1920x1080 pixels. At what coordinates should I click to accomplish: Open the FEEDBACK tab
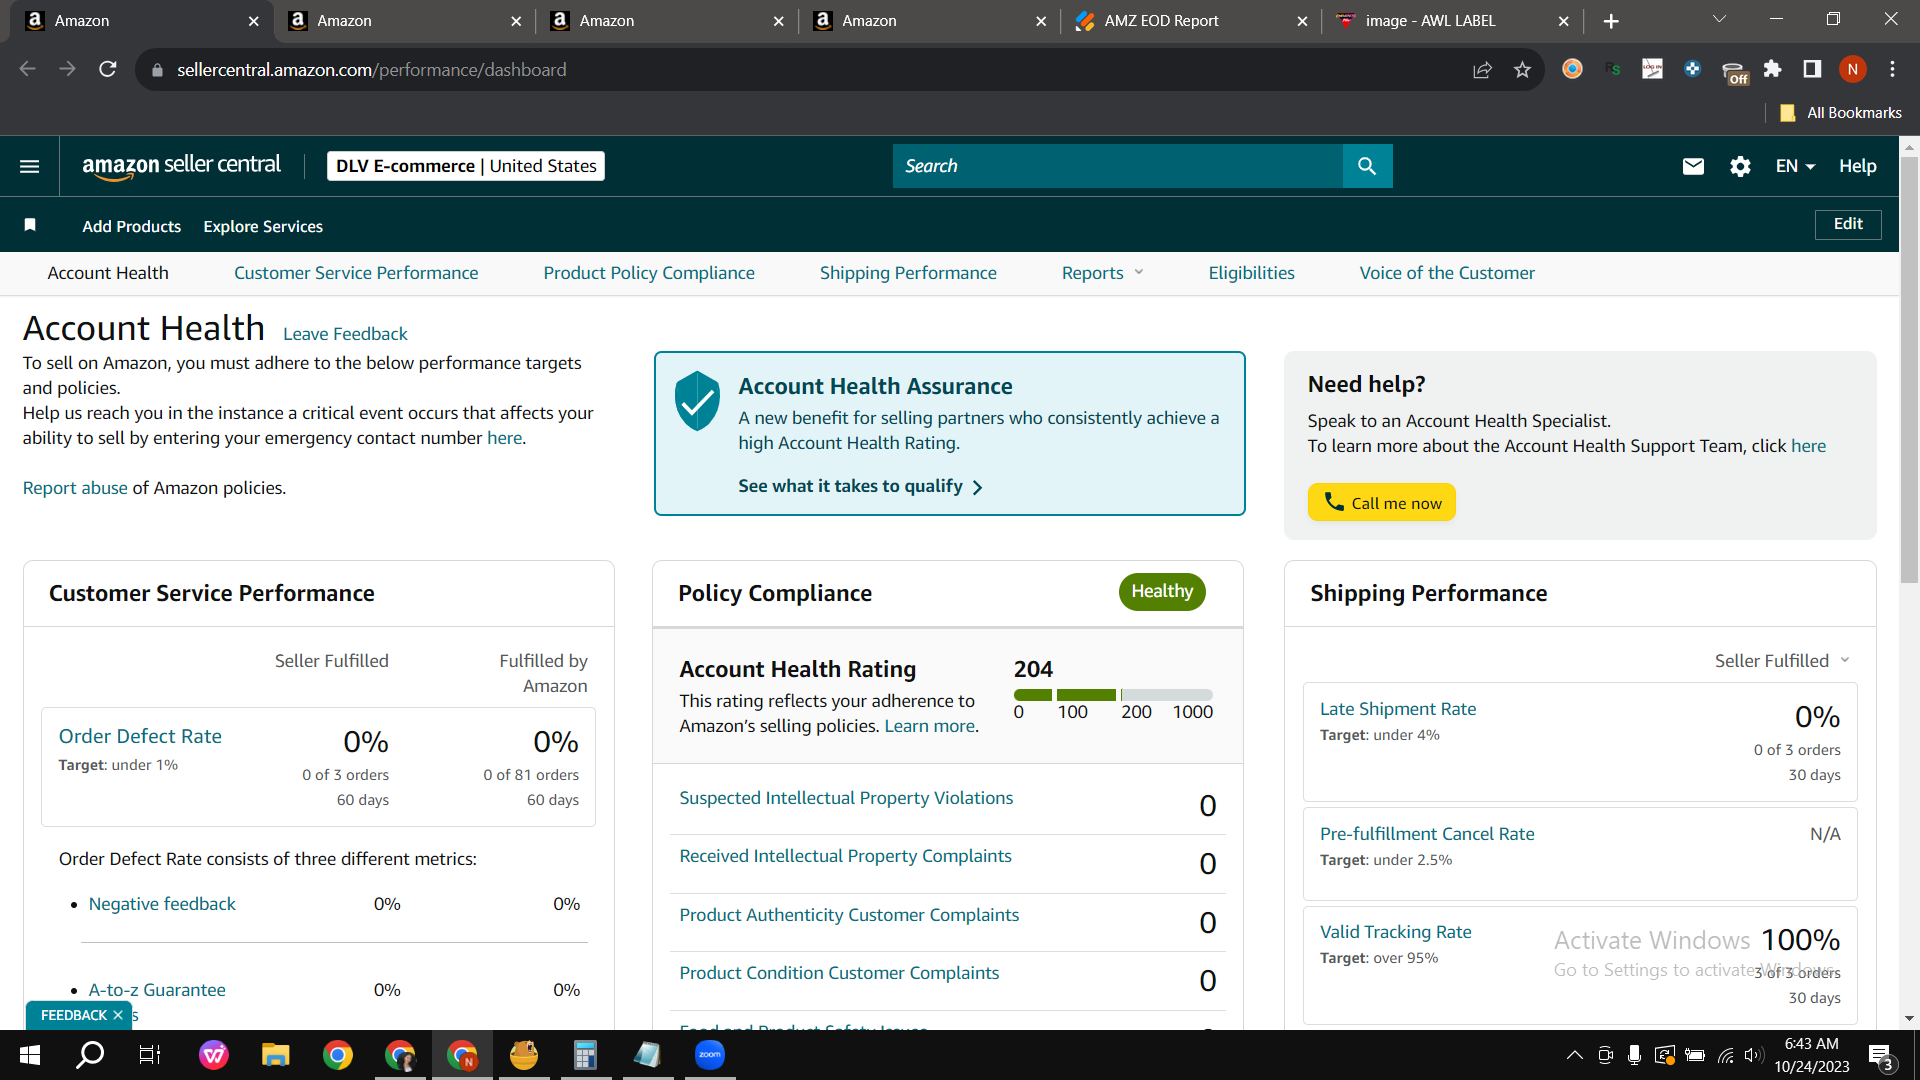coord(73,1015)
